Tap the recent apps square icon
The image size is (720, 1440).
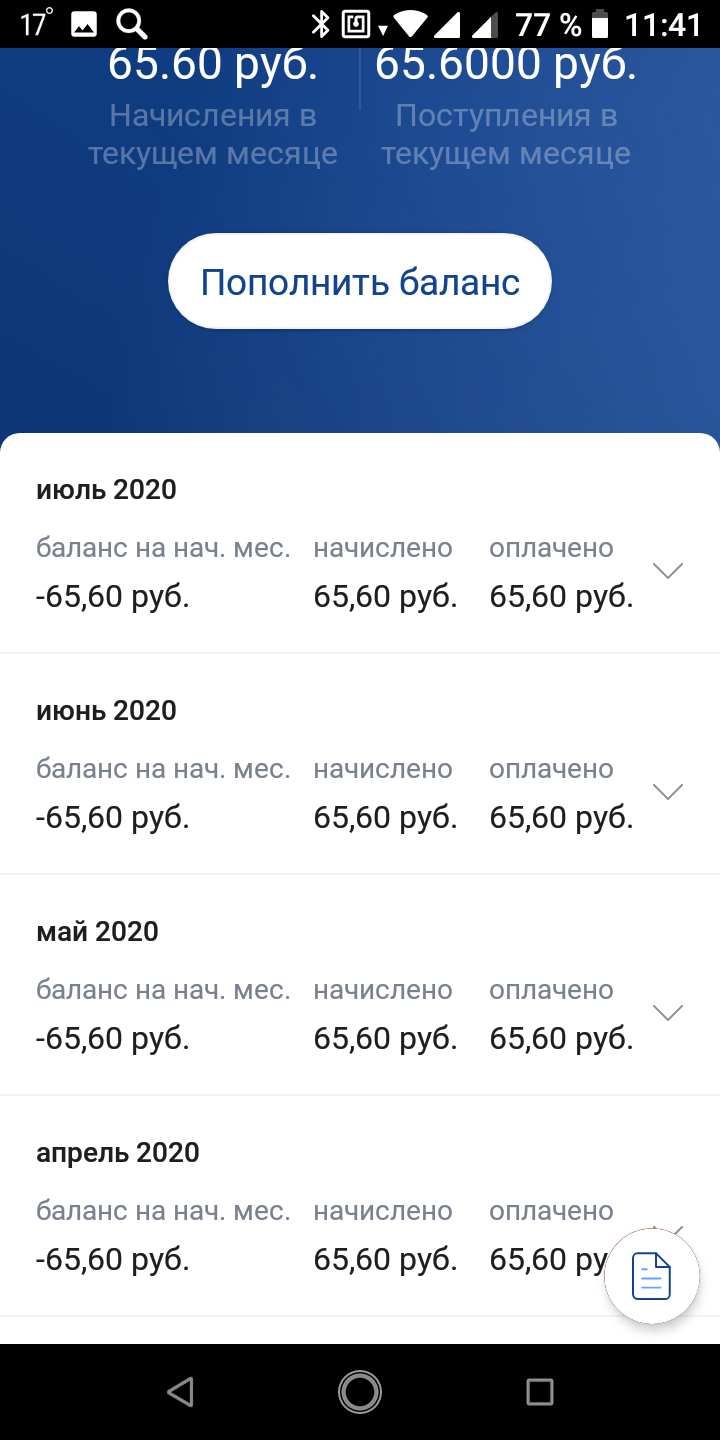(539, 1392)
